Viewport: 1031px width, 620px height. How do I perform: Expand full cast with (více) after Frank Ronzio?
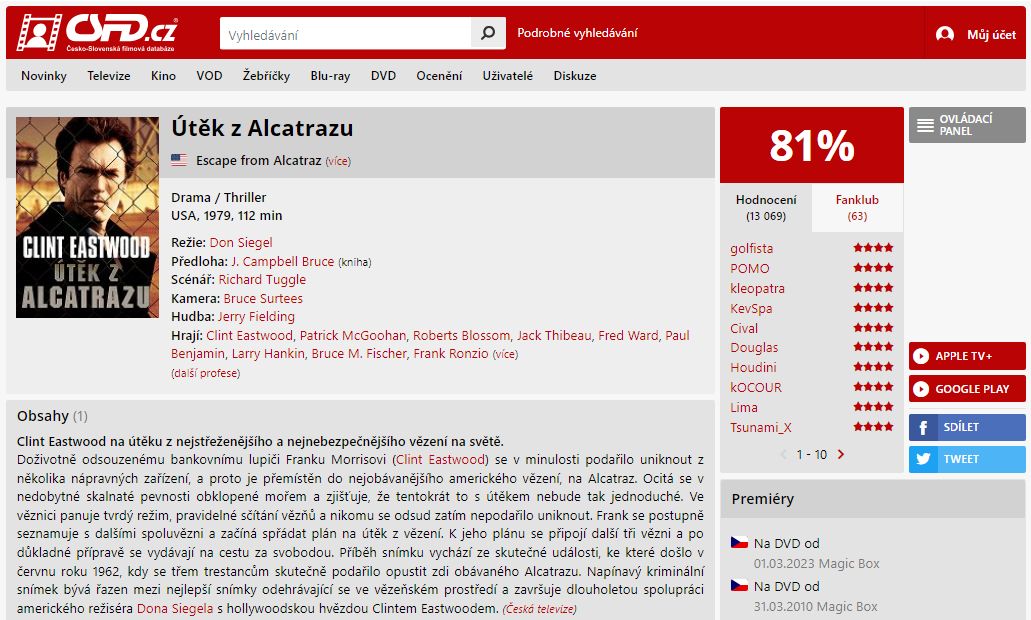tap(505, 354)
